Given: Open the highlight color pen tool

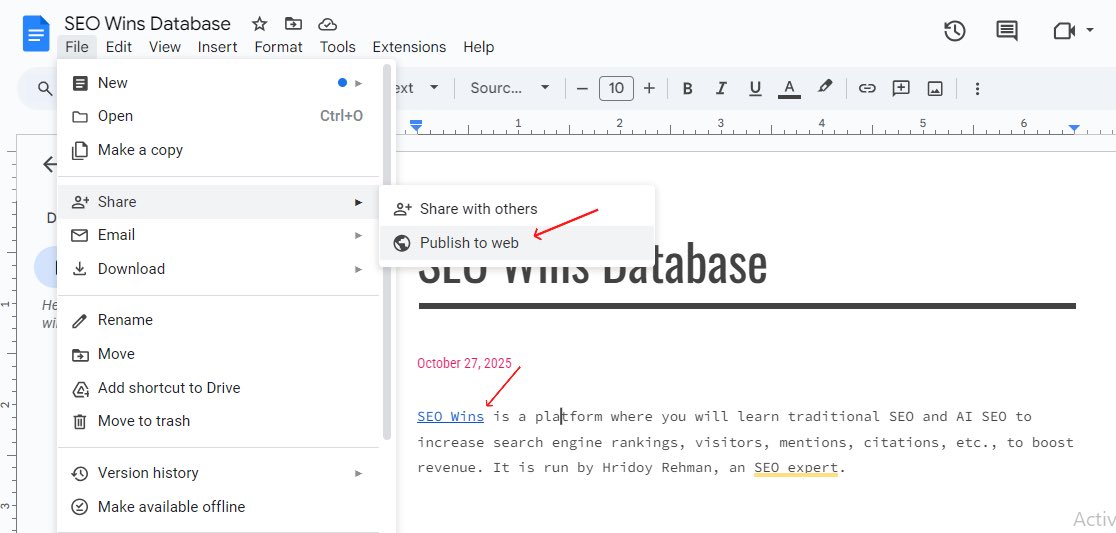Looking at the screenshot, I should point(825,87).
